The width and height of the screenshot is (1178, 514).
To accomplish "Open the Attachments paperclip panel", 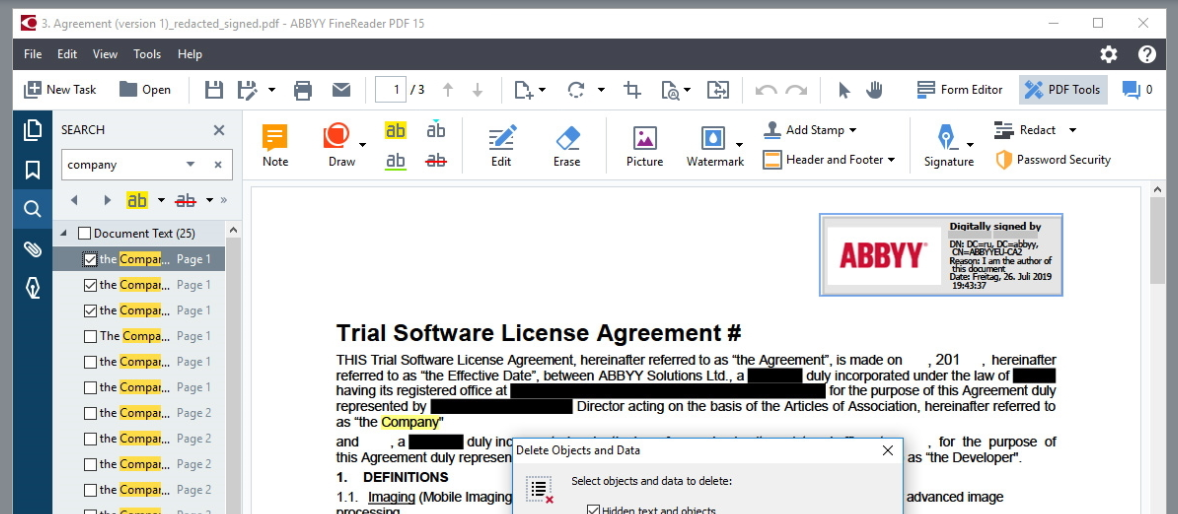I will [x=32, y=249].
